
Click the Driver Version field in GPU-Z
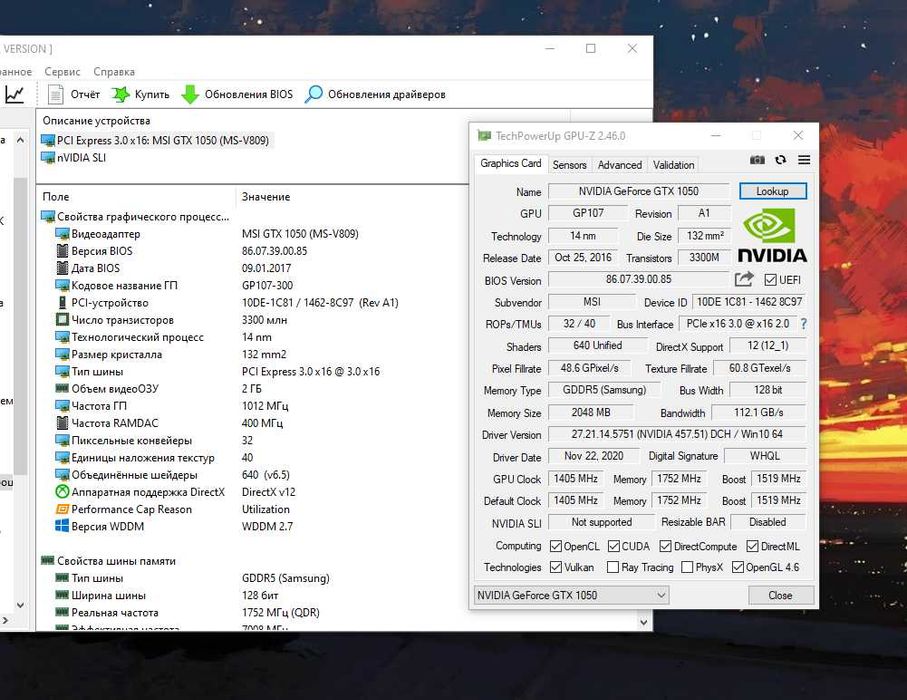pos(677,434)
